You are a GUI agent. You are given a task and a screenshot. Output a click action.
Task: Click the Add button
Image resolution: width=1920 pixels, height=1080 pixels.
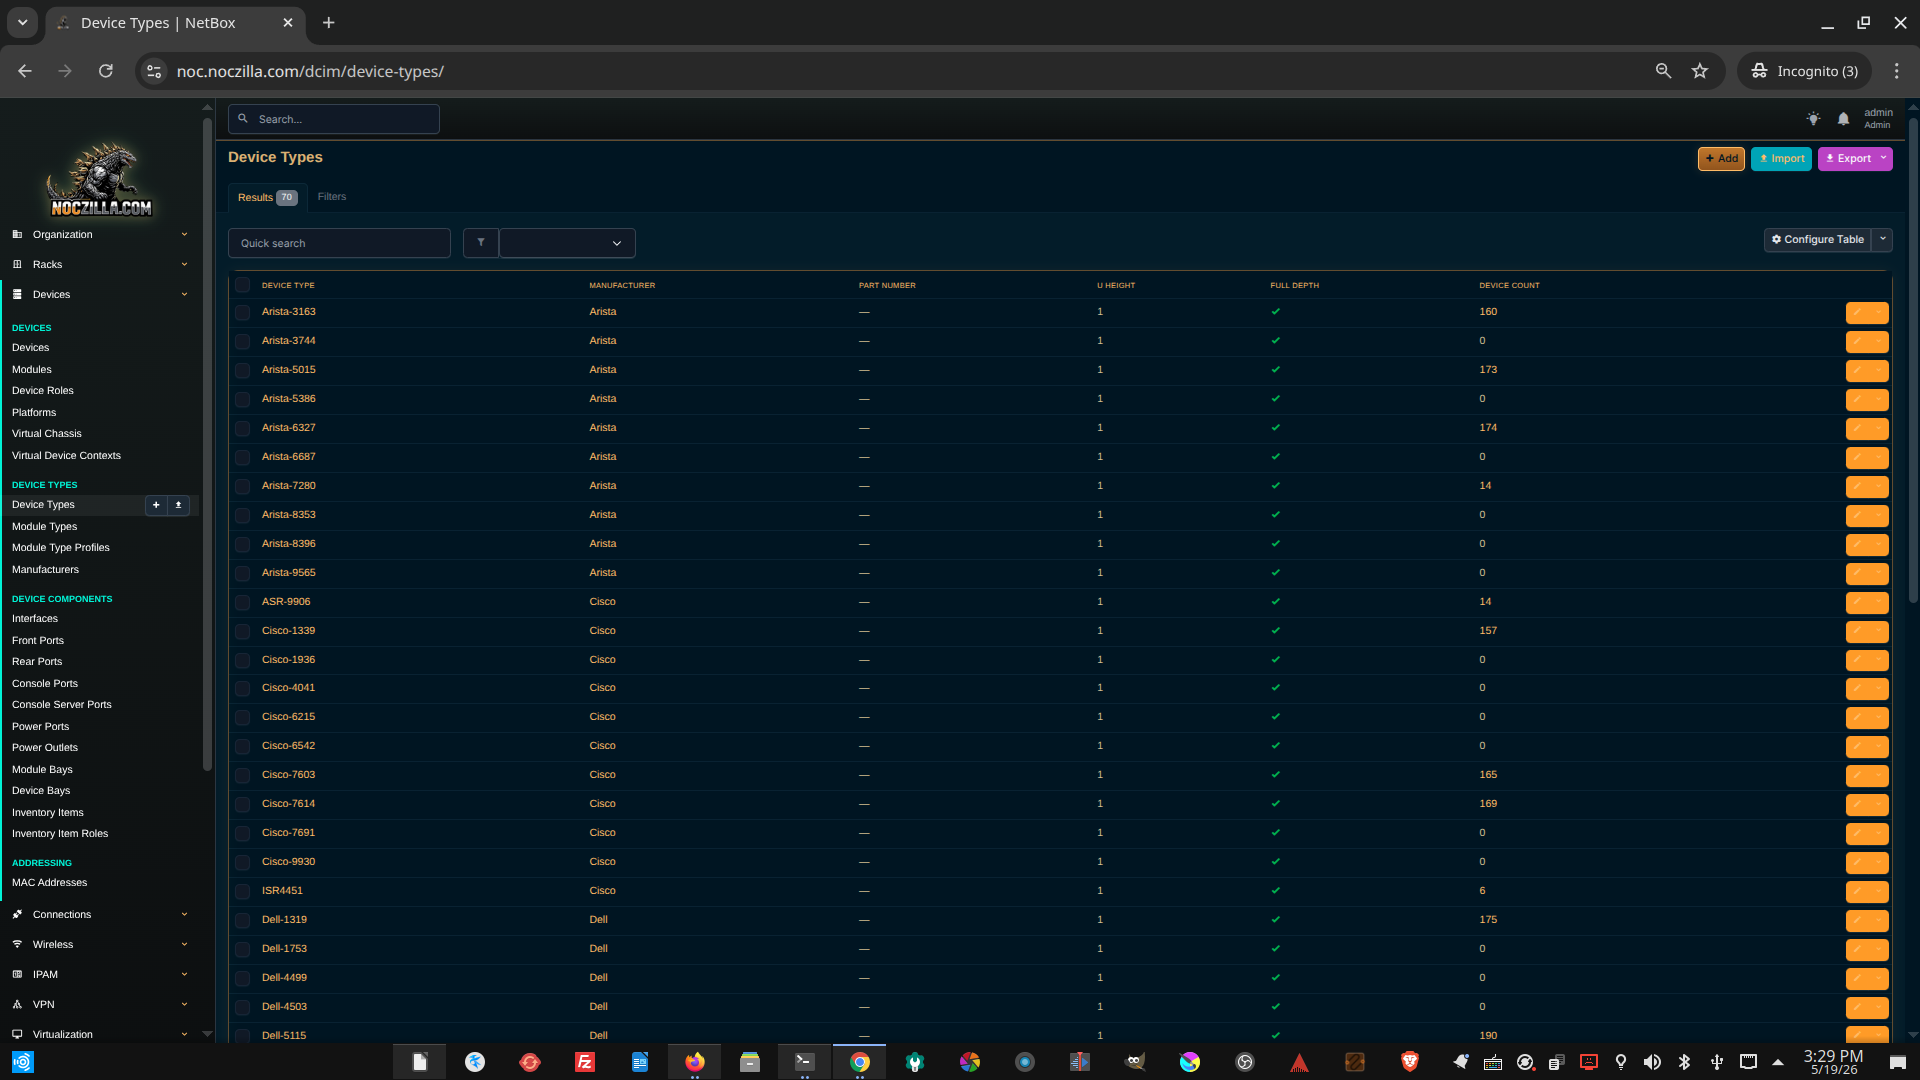(1721, 159)
